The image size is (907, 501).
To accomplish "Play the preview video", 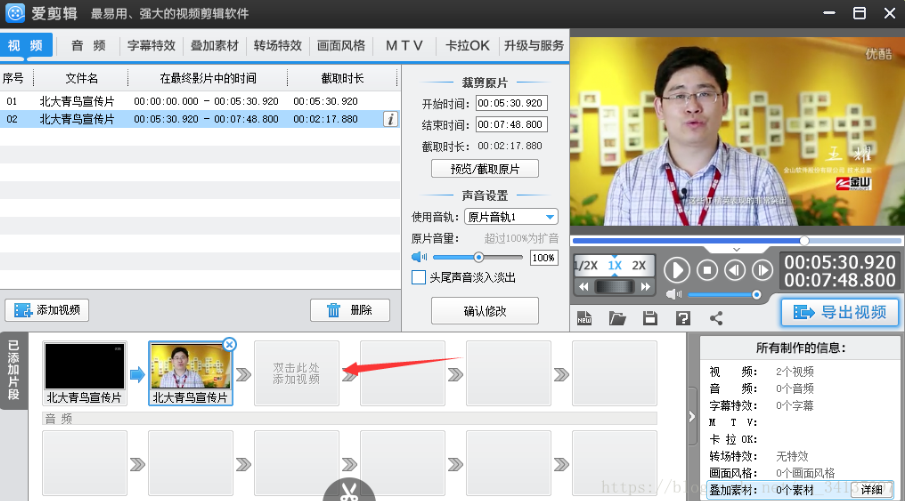I will click(676, 270).
